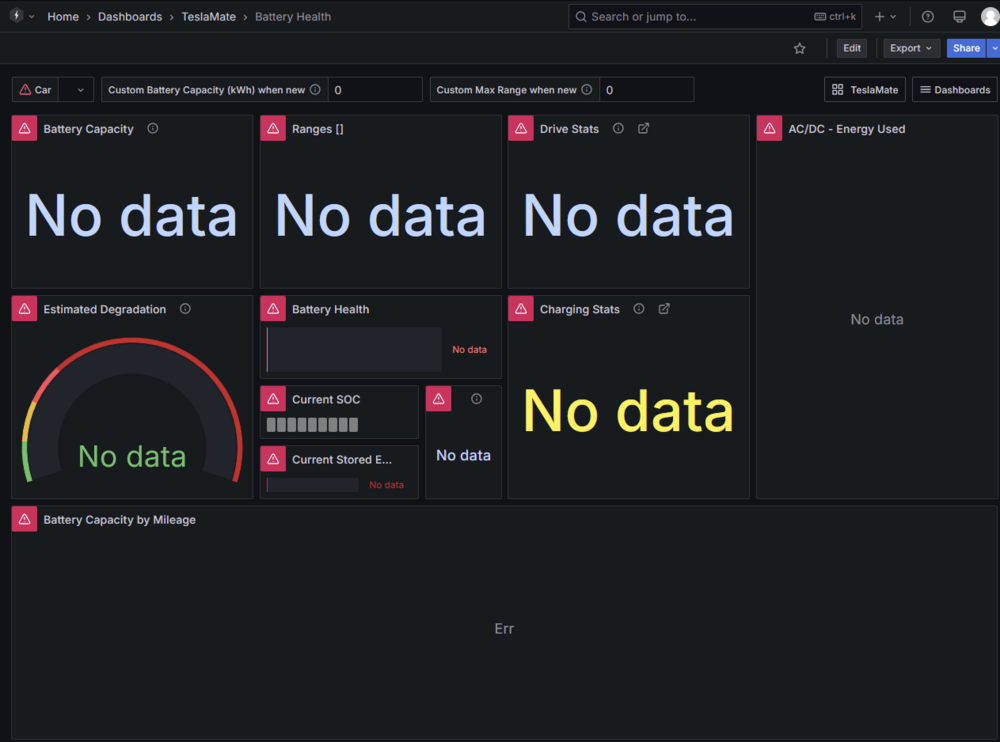Open the user profile avatar
Image resolution: width=1000 pixels, height=742 pixels.
click(990, 17)
